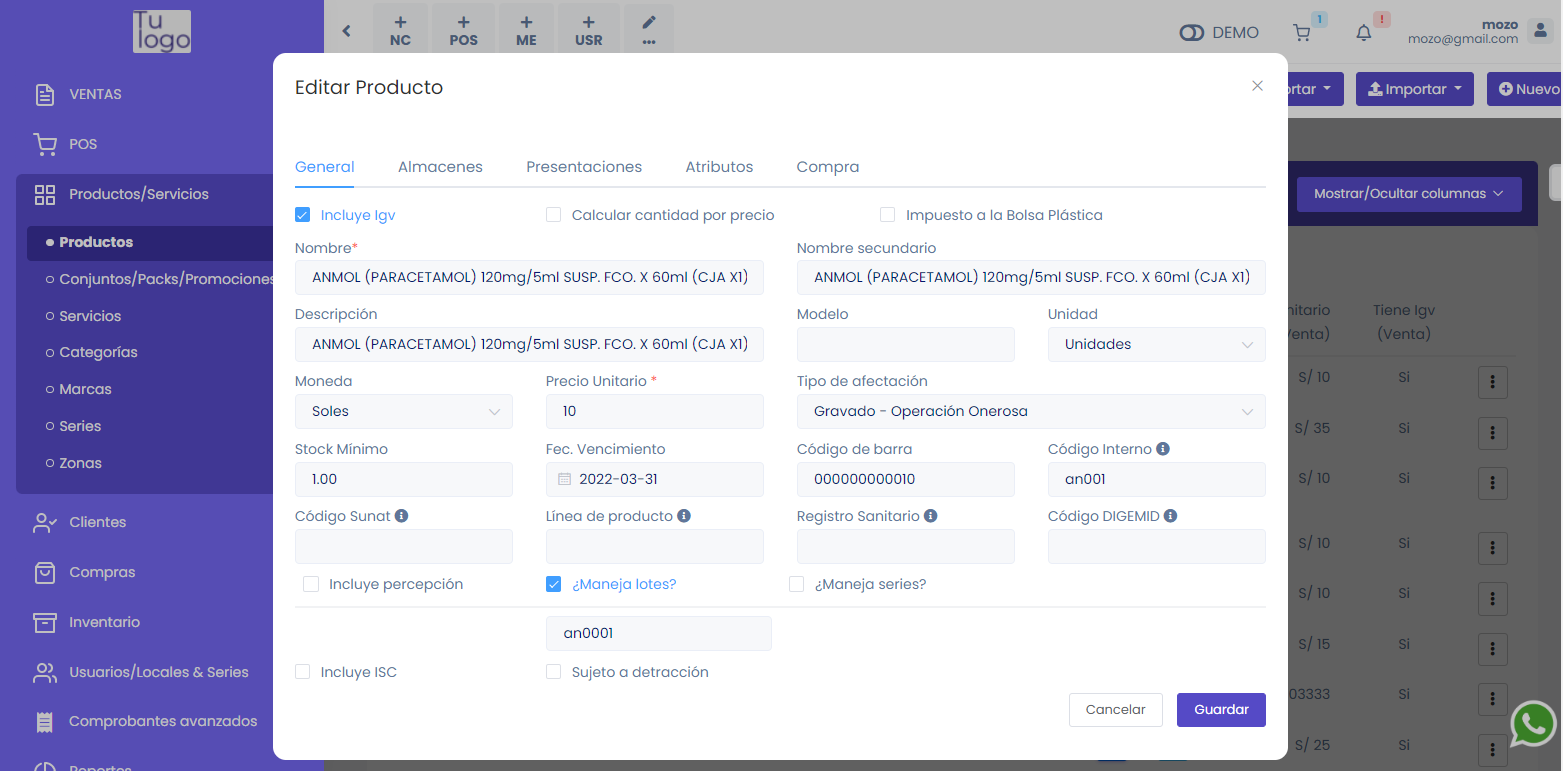Open the Unidad dropdown

[x=1156, y=344]
